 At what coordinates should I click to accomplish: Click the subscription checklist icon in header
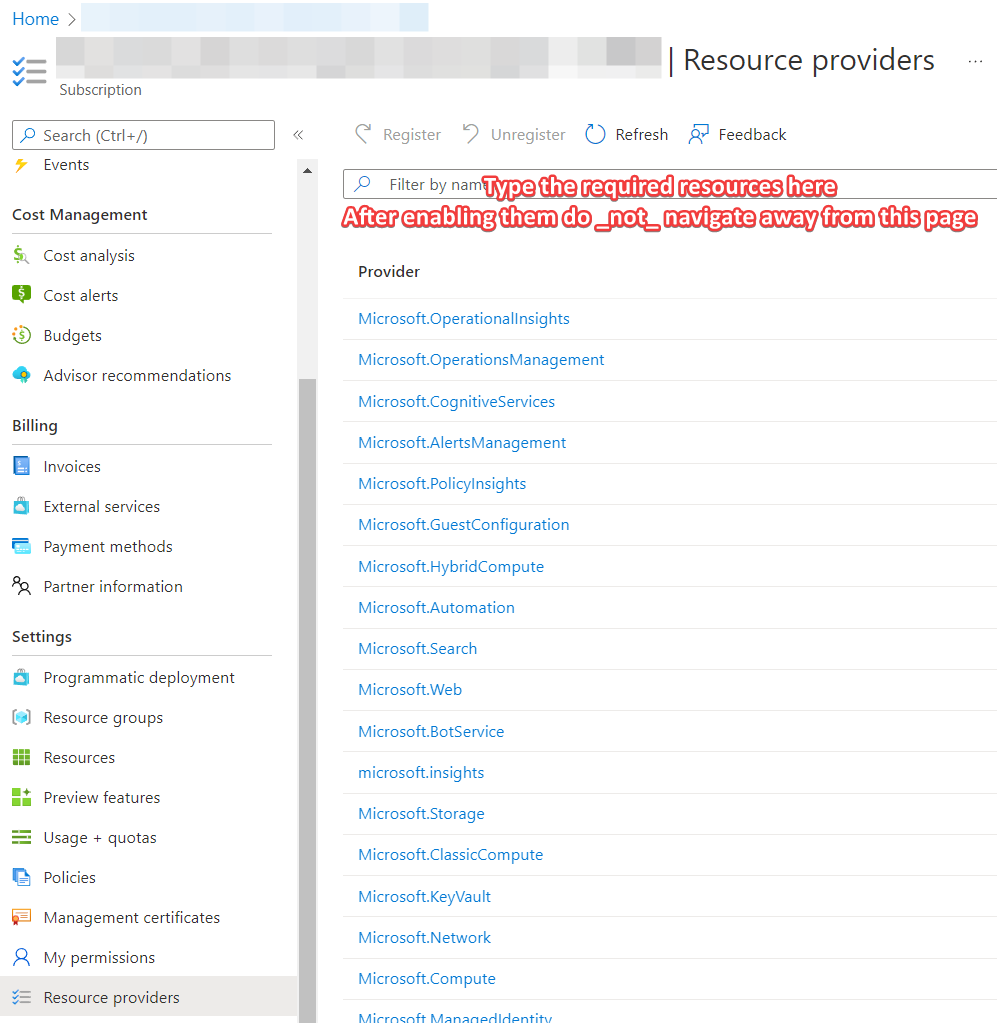[29, 71]
